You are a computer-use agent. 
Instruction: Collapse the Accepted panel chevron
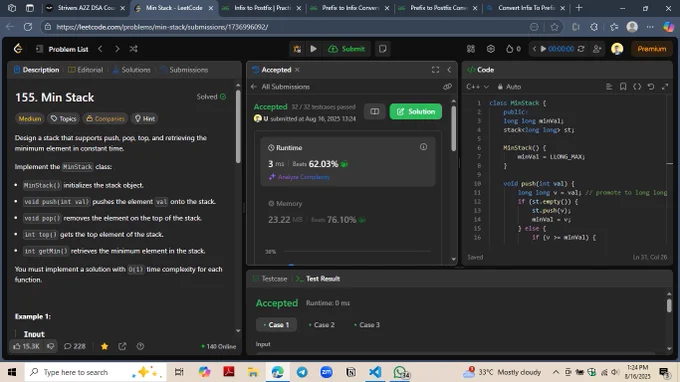pos(449,70)
